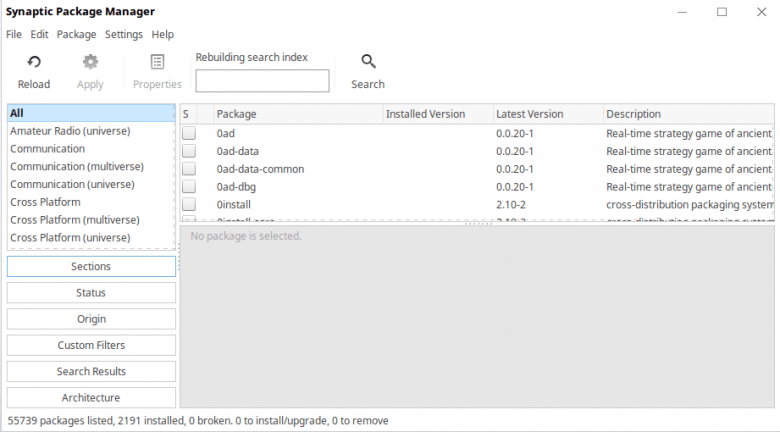
Task: Click the Search magnifier icon
Action: point(368,62)
